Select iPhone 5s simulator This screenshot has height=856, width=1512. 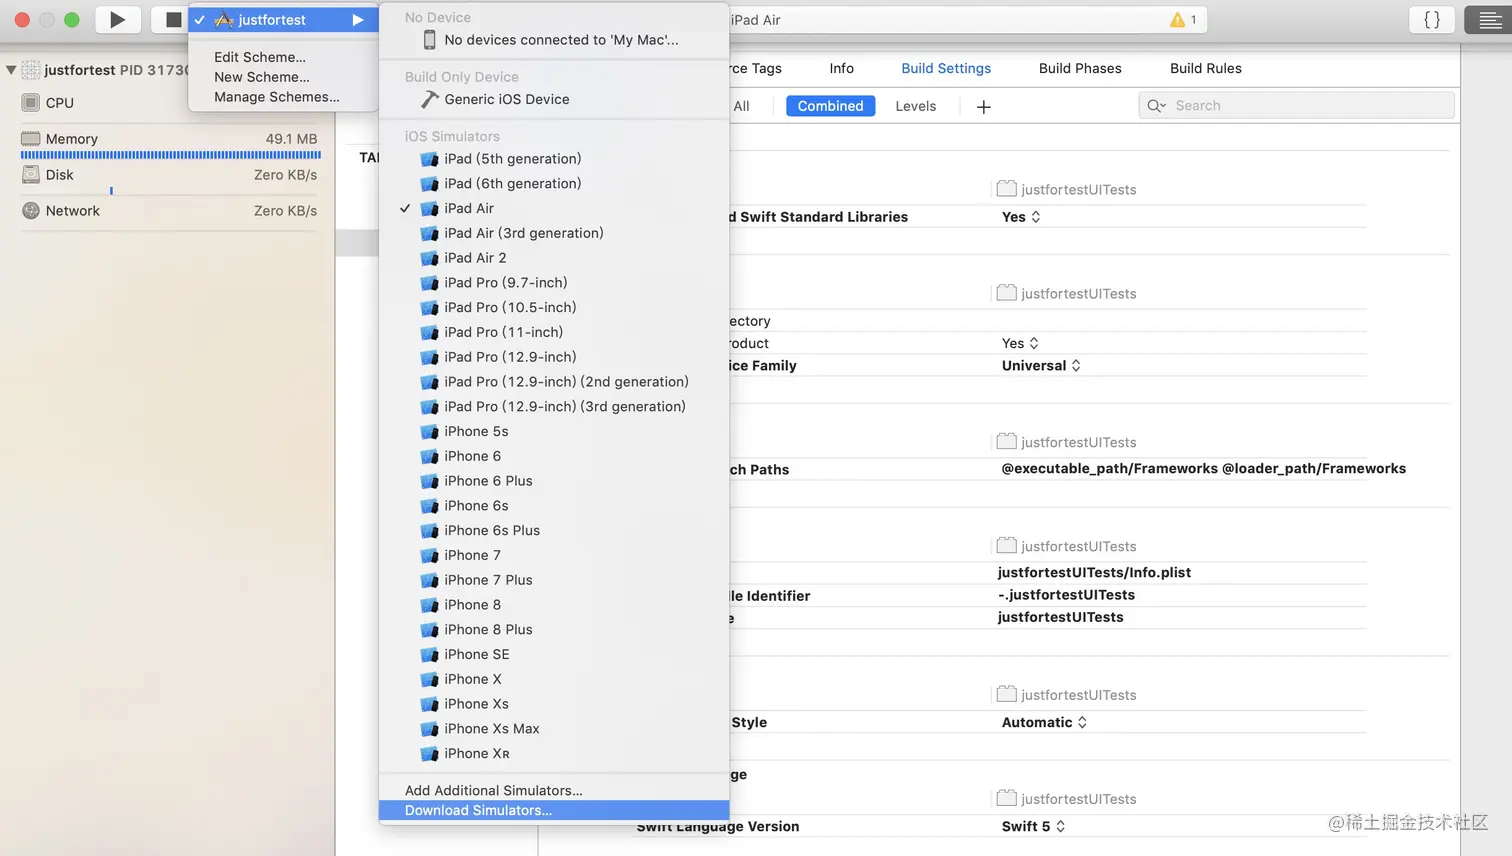pos(554,431)
